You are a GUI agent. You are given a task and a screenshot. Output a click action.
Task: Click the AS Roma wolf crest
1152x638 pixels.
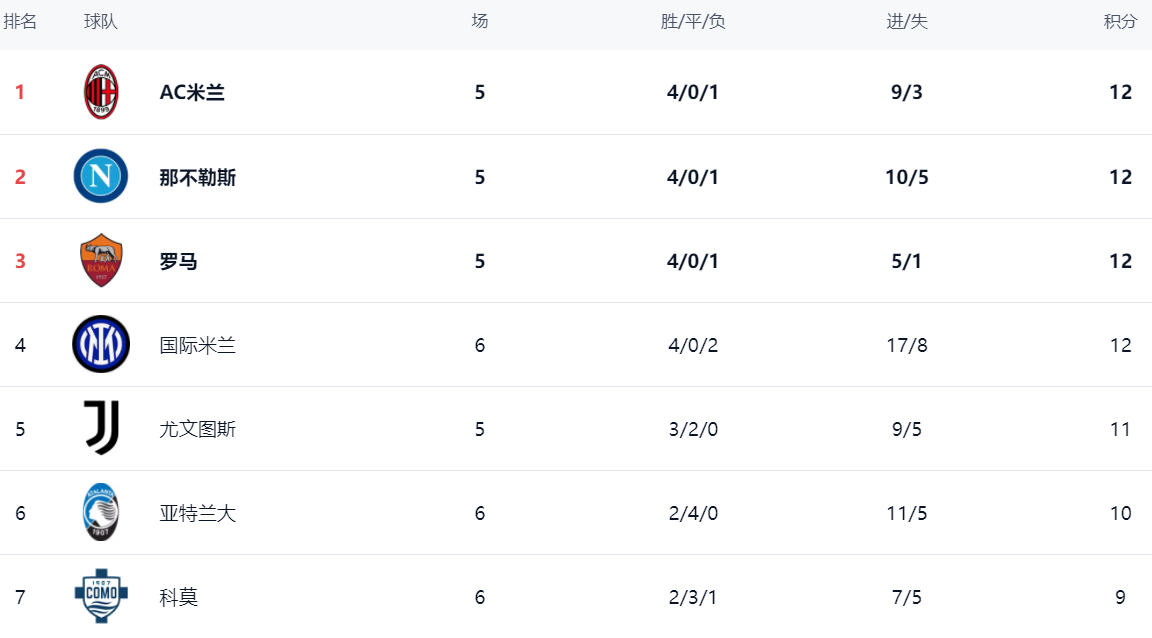pyautogui.click(x=101, y=261)
